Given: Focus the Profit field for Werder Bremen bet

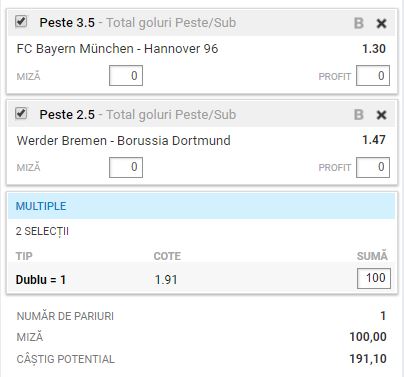Looking at the screenshot, I should pos(373,167).
